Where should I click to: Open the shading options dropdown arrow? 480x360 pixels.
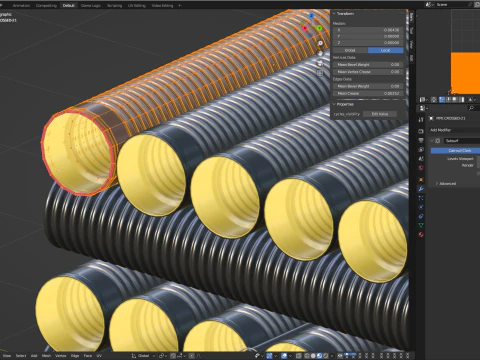(331, 356)
